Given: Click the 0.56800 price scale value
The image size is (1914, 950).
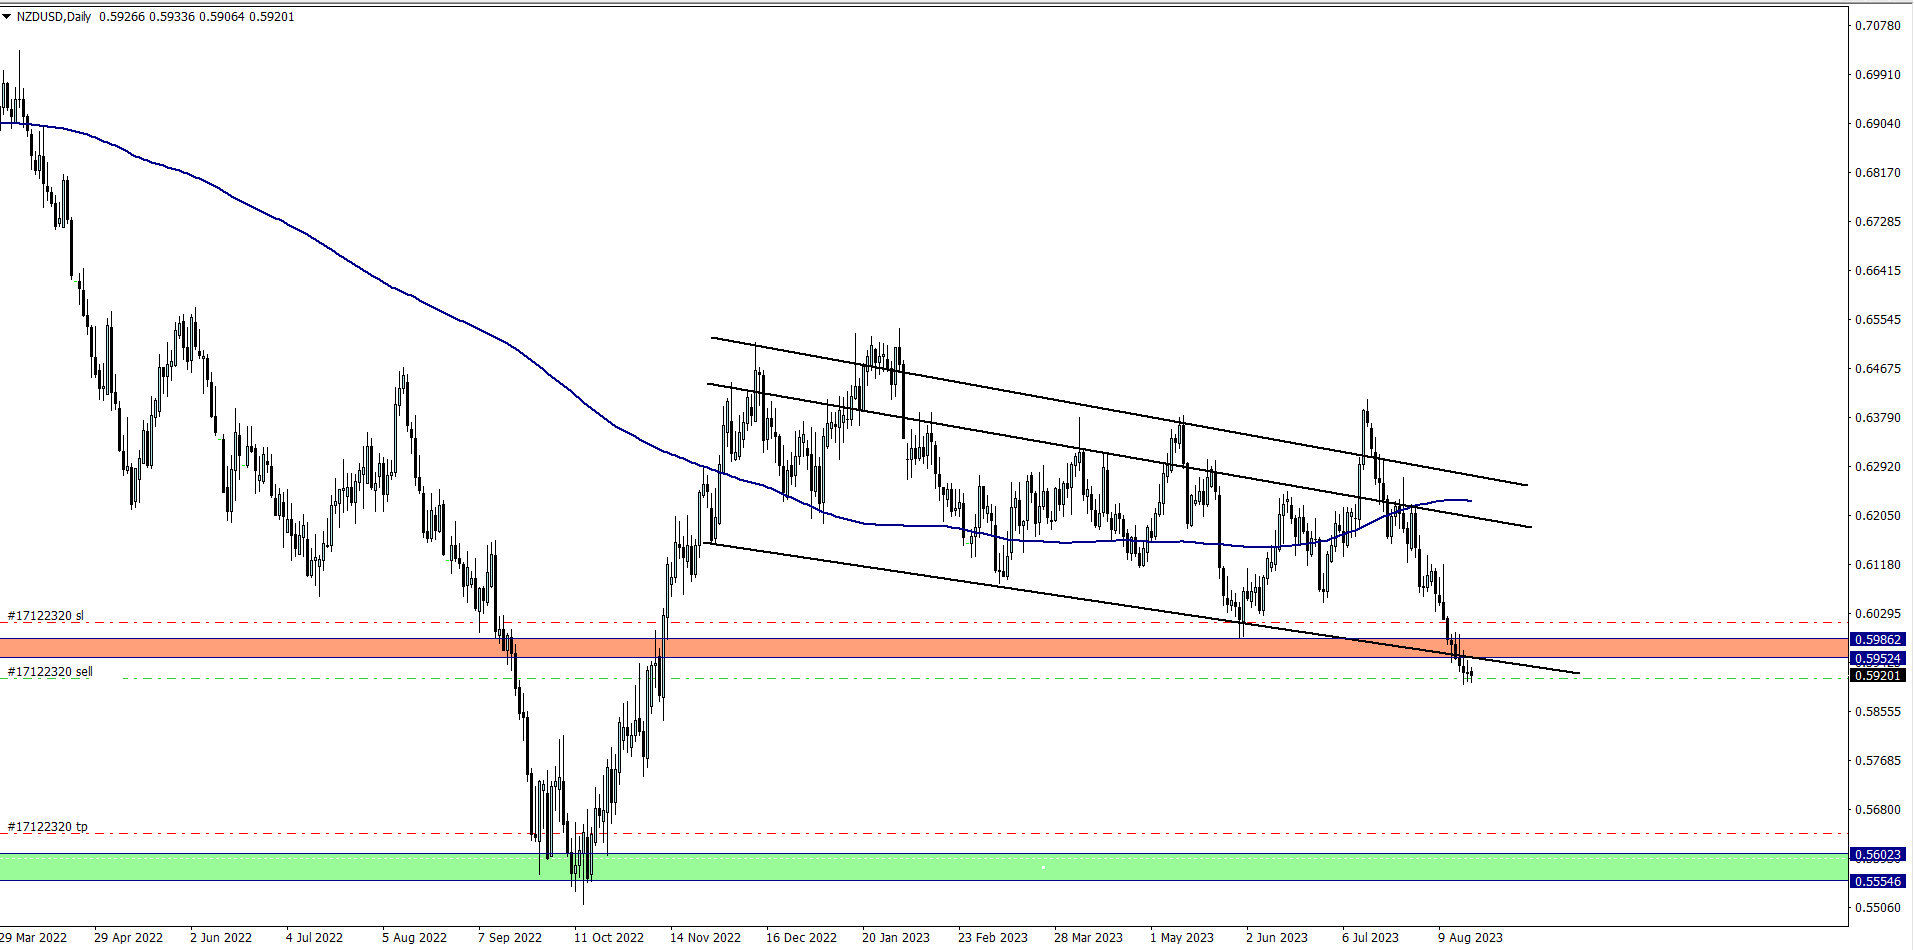Looking at the screenshot, I should click(1877, 809).
